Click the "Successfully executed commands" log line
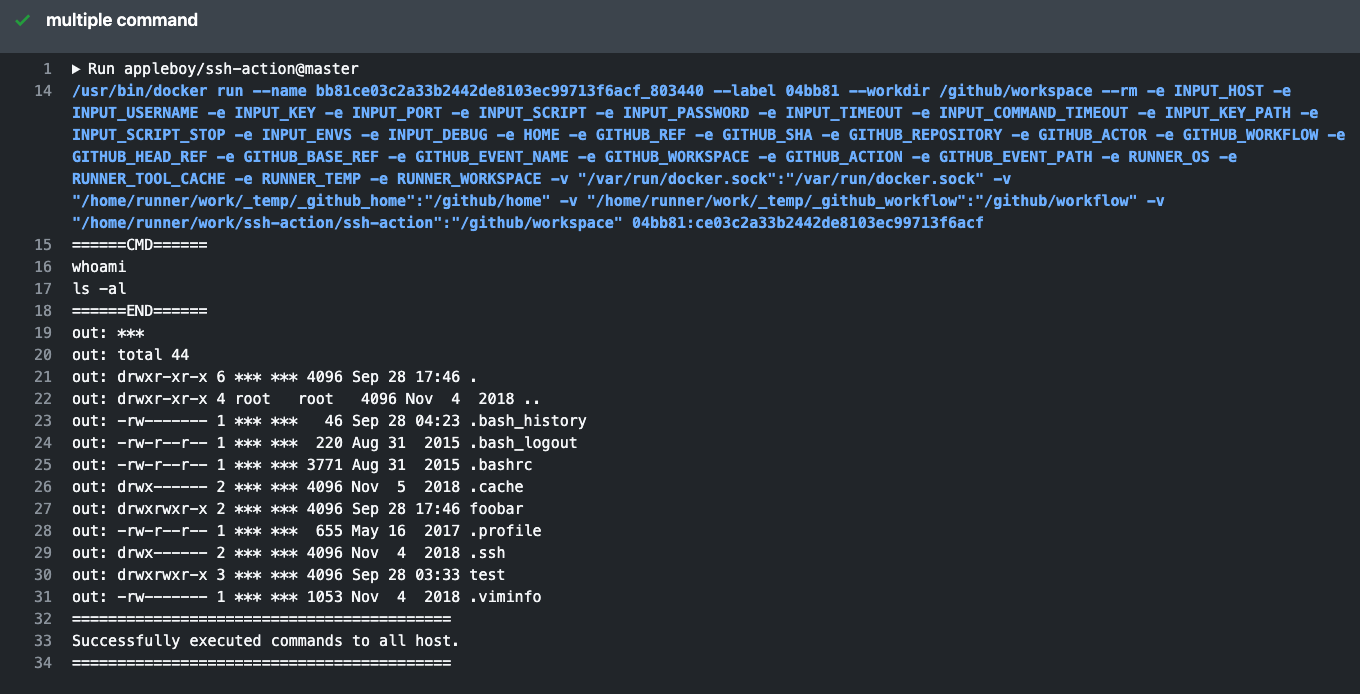This screenshot has width=1360, height=694. tap(265, 641)
